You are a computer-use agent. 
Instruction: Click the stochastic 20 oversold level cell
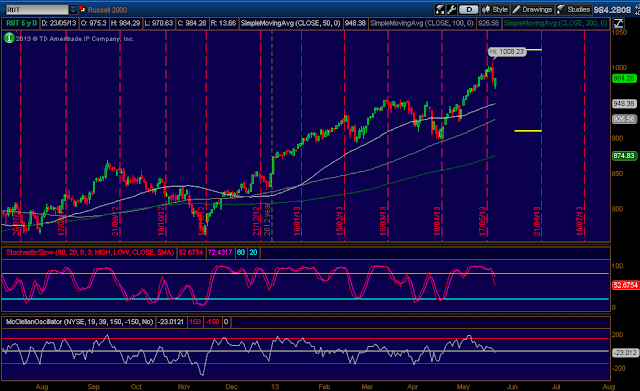pos(253,253)
